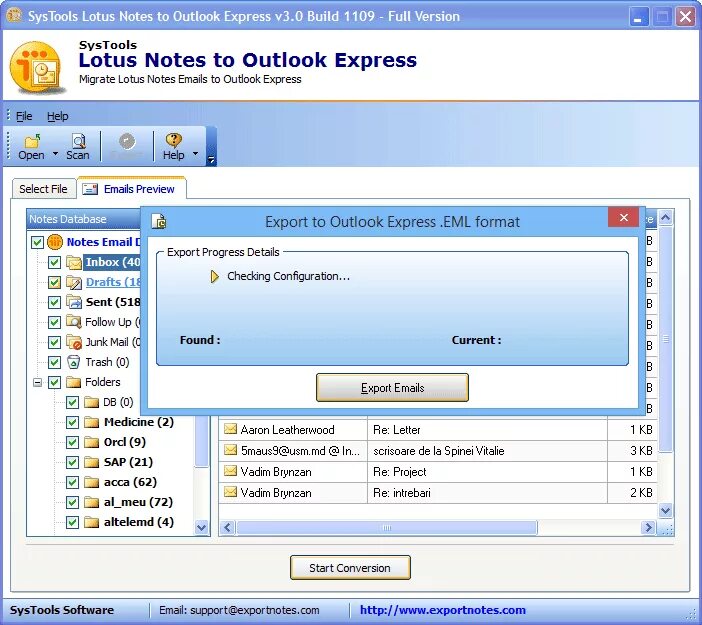The width and height of the screenshot is (702, 625).
Task: Uncheck the Inbox checkbox
Action: (55, 262)
